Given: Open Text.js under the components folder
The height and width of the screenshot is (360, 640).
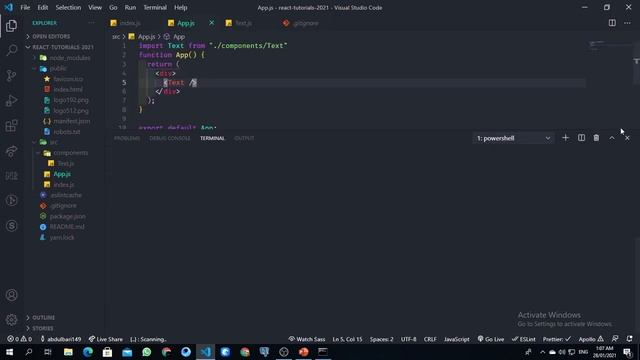Looking at the screenshot, I should (x=65, y=163).
